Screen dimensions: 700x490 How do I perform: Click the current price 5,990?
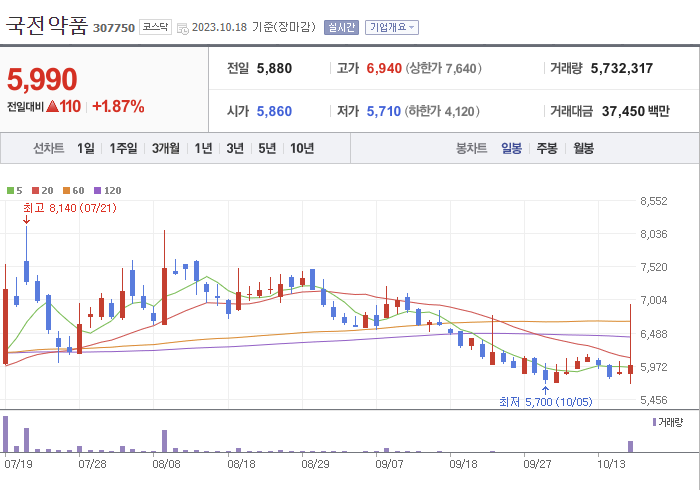pyautogui.click(x=42, y=79)
